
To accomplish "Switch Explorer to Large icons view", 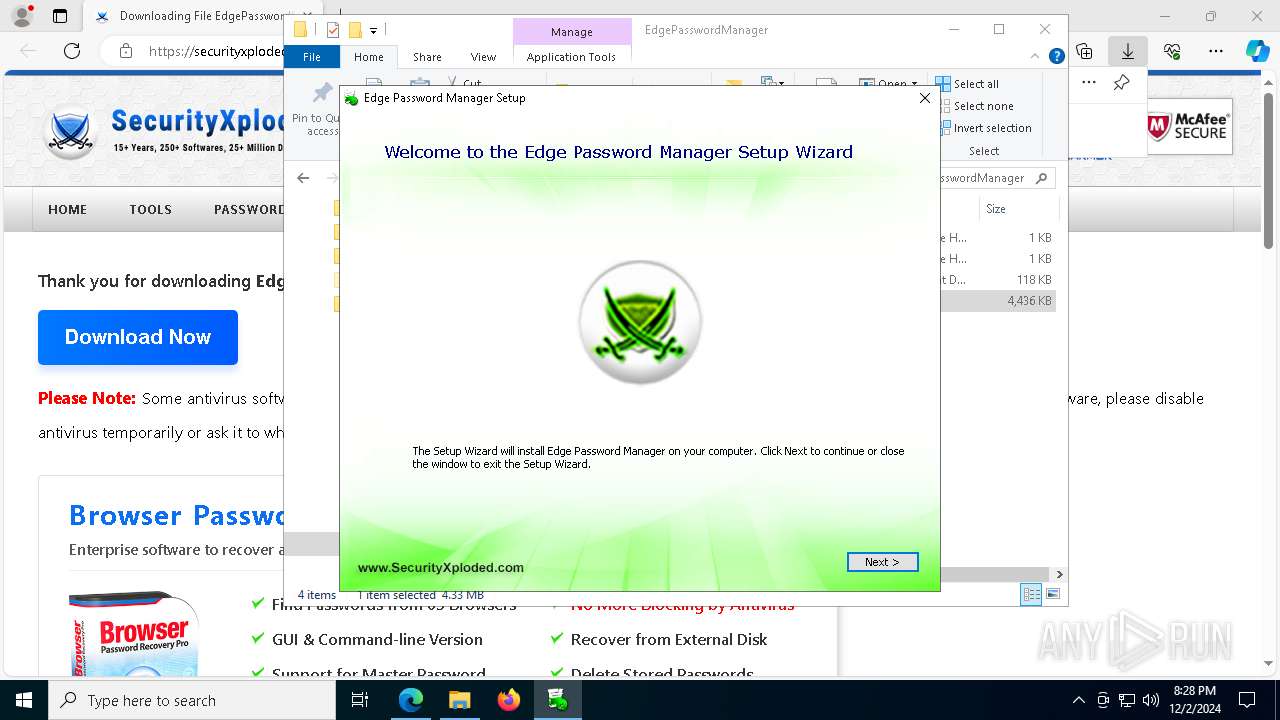I will 1052,595.
